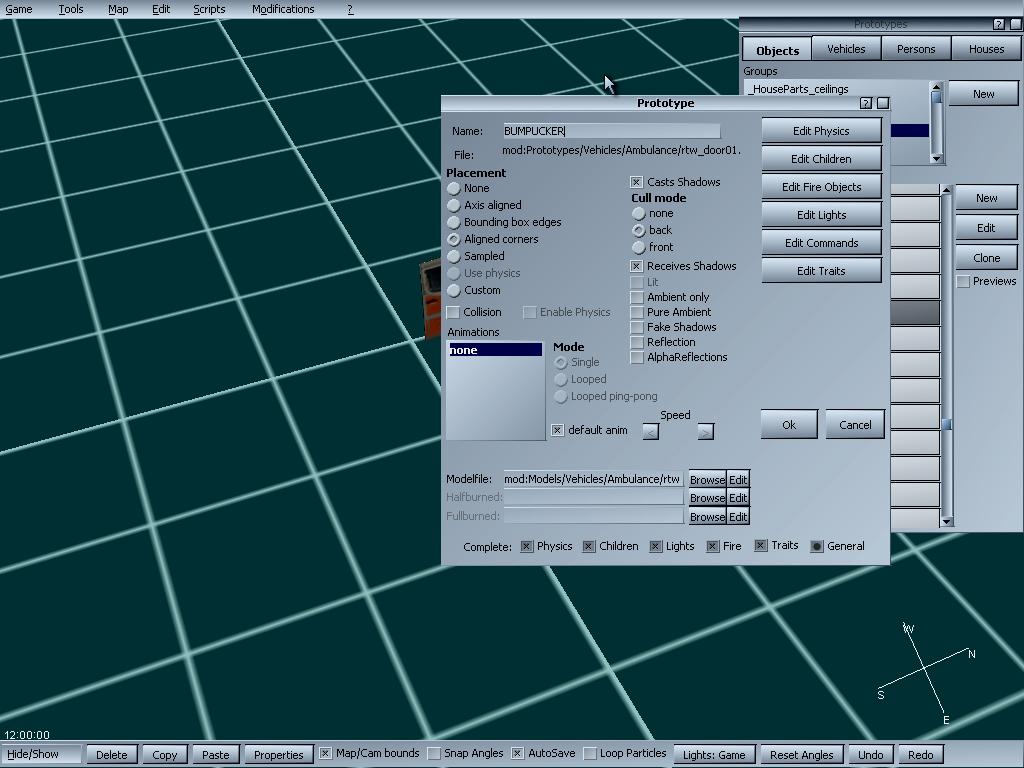Switch to the Vehicles tab
1024x768 pixels.
coord(846,49)
